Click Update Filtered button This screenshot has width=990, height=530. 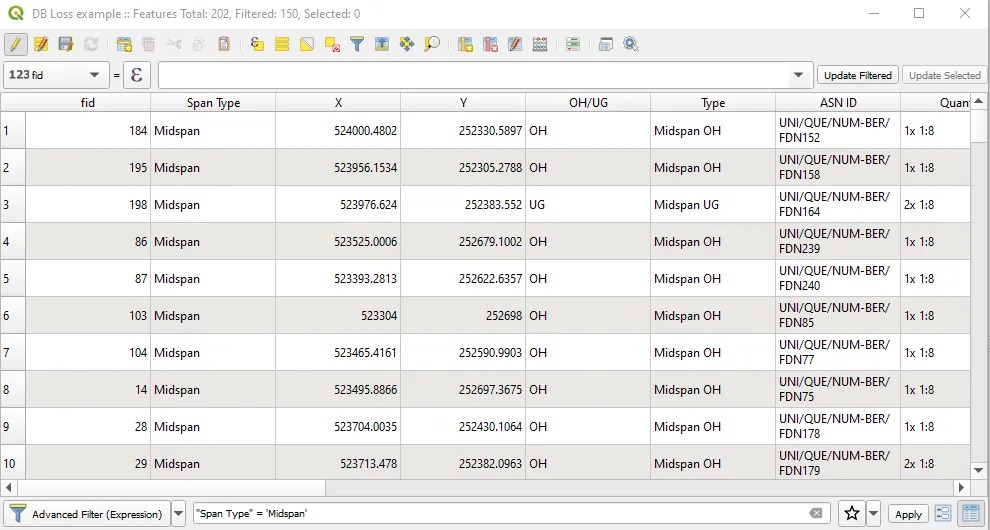click(857, 75)
